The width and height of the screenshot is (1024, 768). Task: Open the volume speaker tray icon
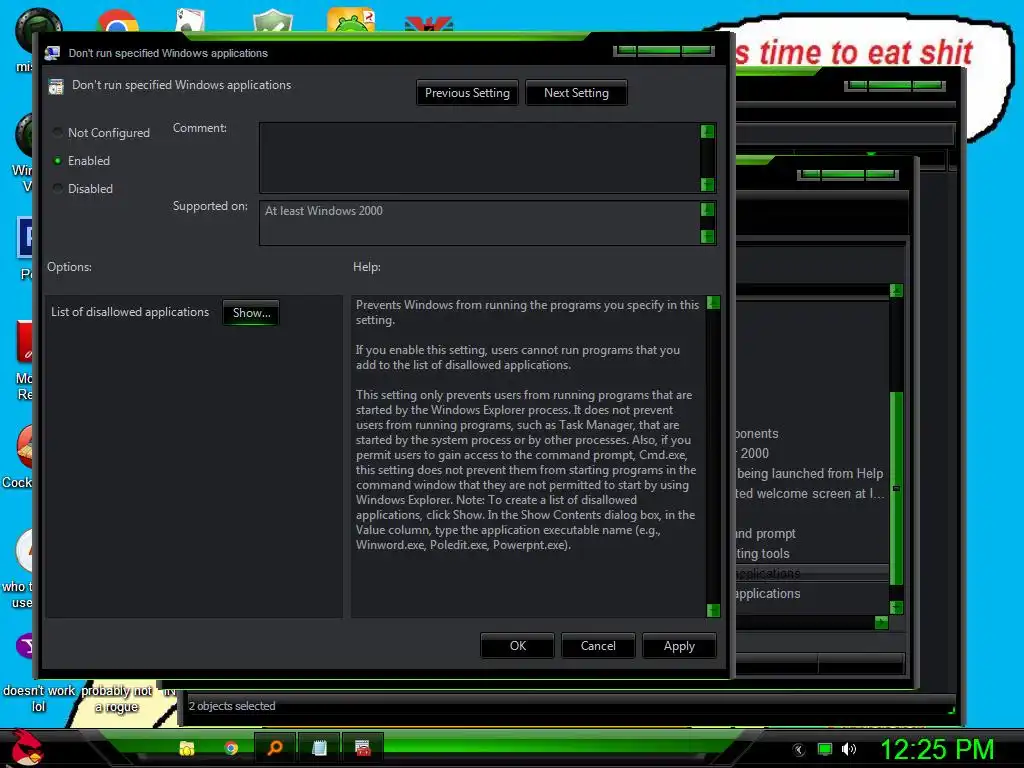coord(848,750)
